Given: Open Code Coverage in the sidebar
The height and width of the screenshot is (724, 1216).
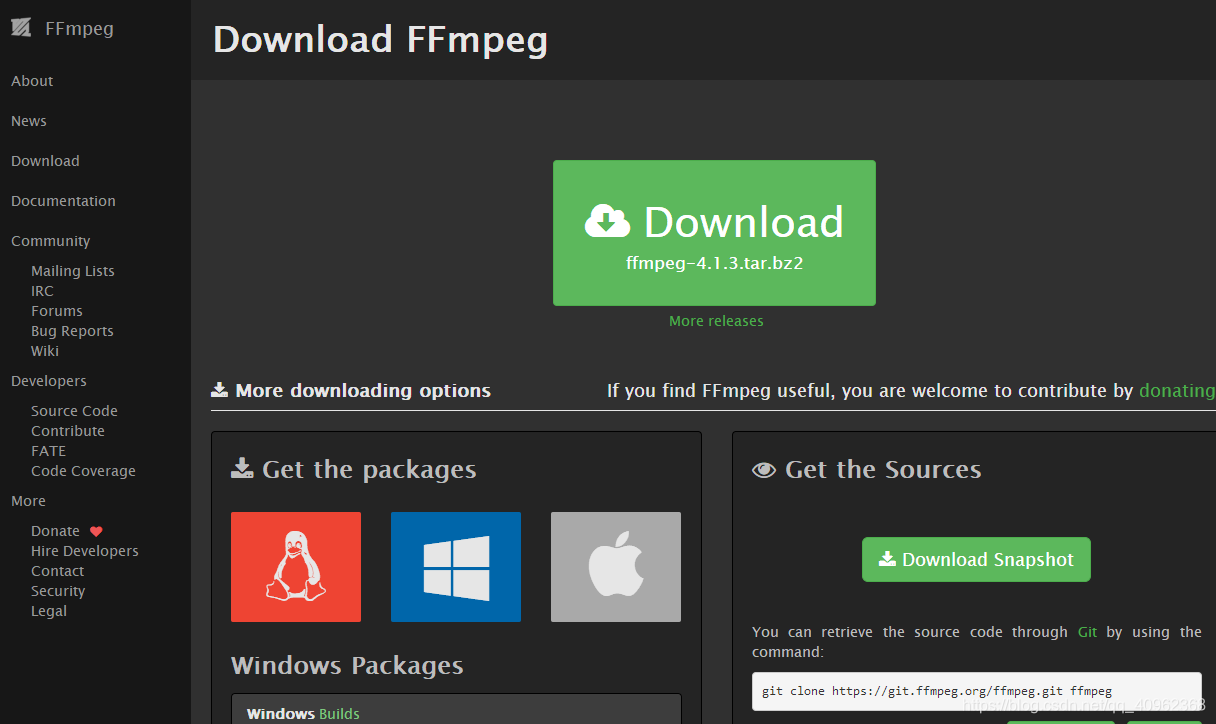Looking at the screenshot, I should (x=83, y=471).
